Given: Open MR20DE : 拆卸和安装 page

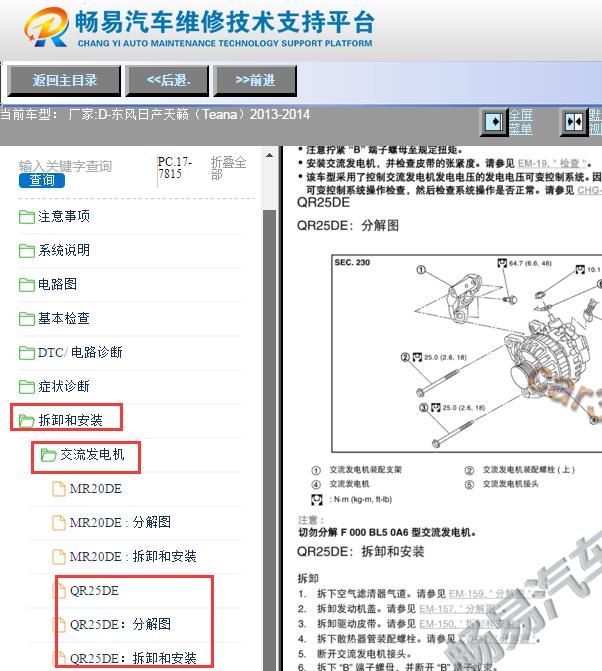Looking at the screenshot, I should (133, 556).
